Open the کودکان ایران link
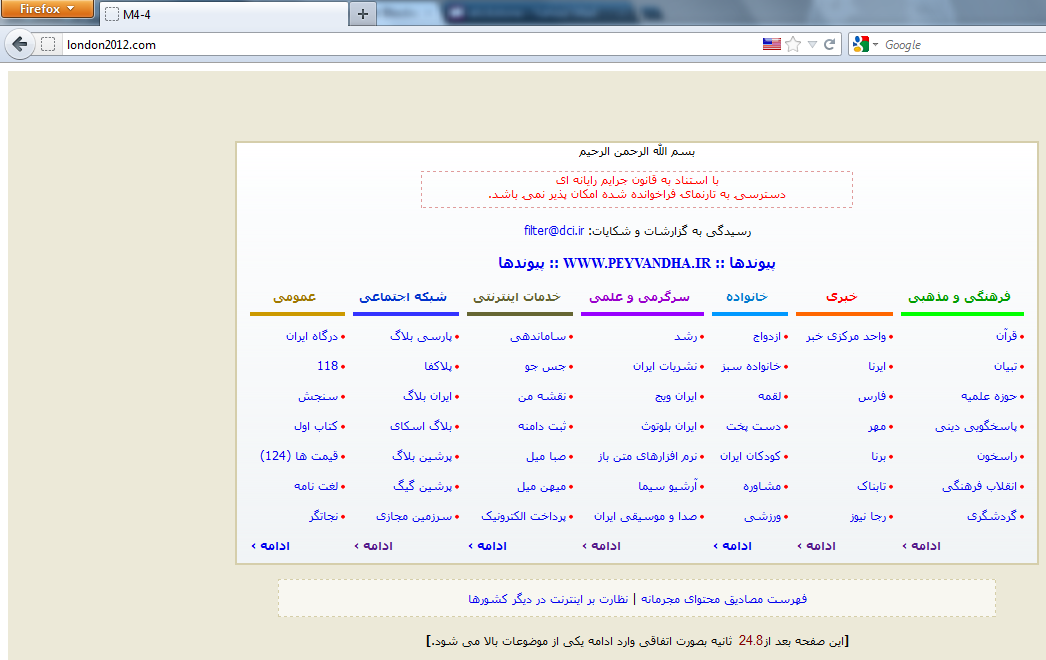The height and width of the screenshot is (660, 1046). [750, 456]
